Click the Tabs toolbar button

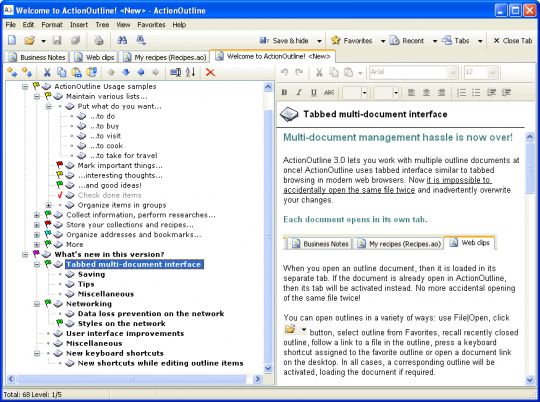[456, 41]
